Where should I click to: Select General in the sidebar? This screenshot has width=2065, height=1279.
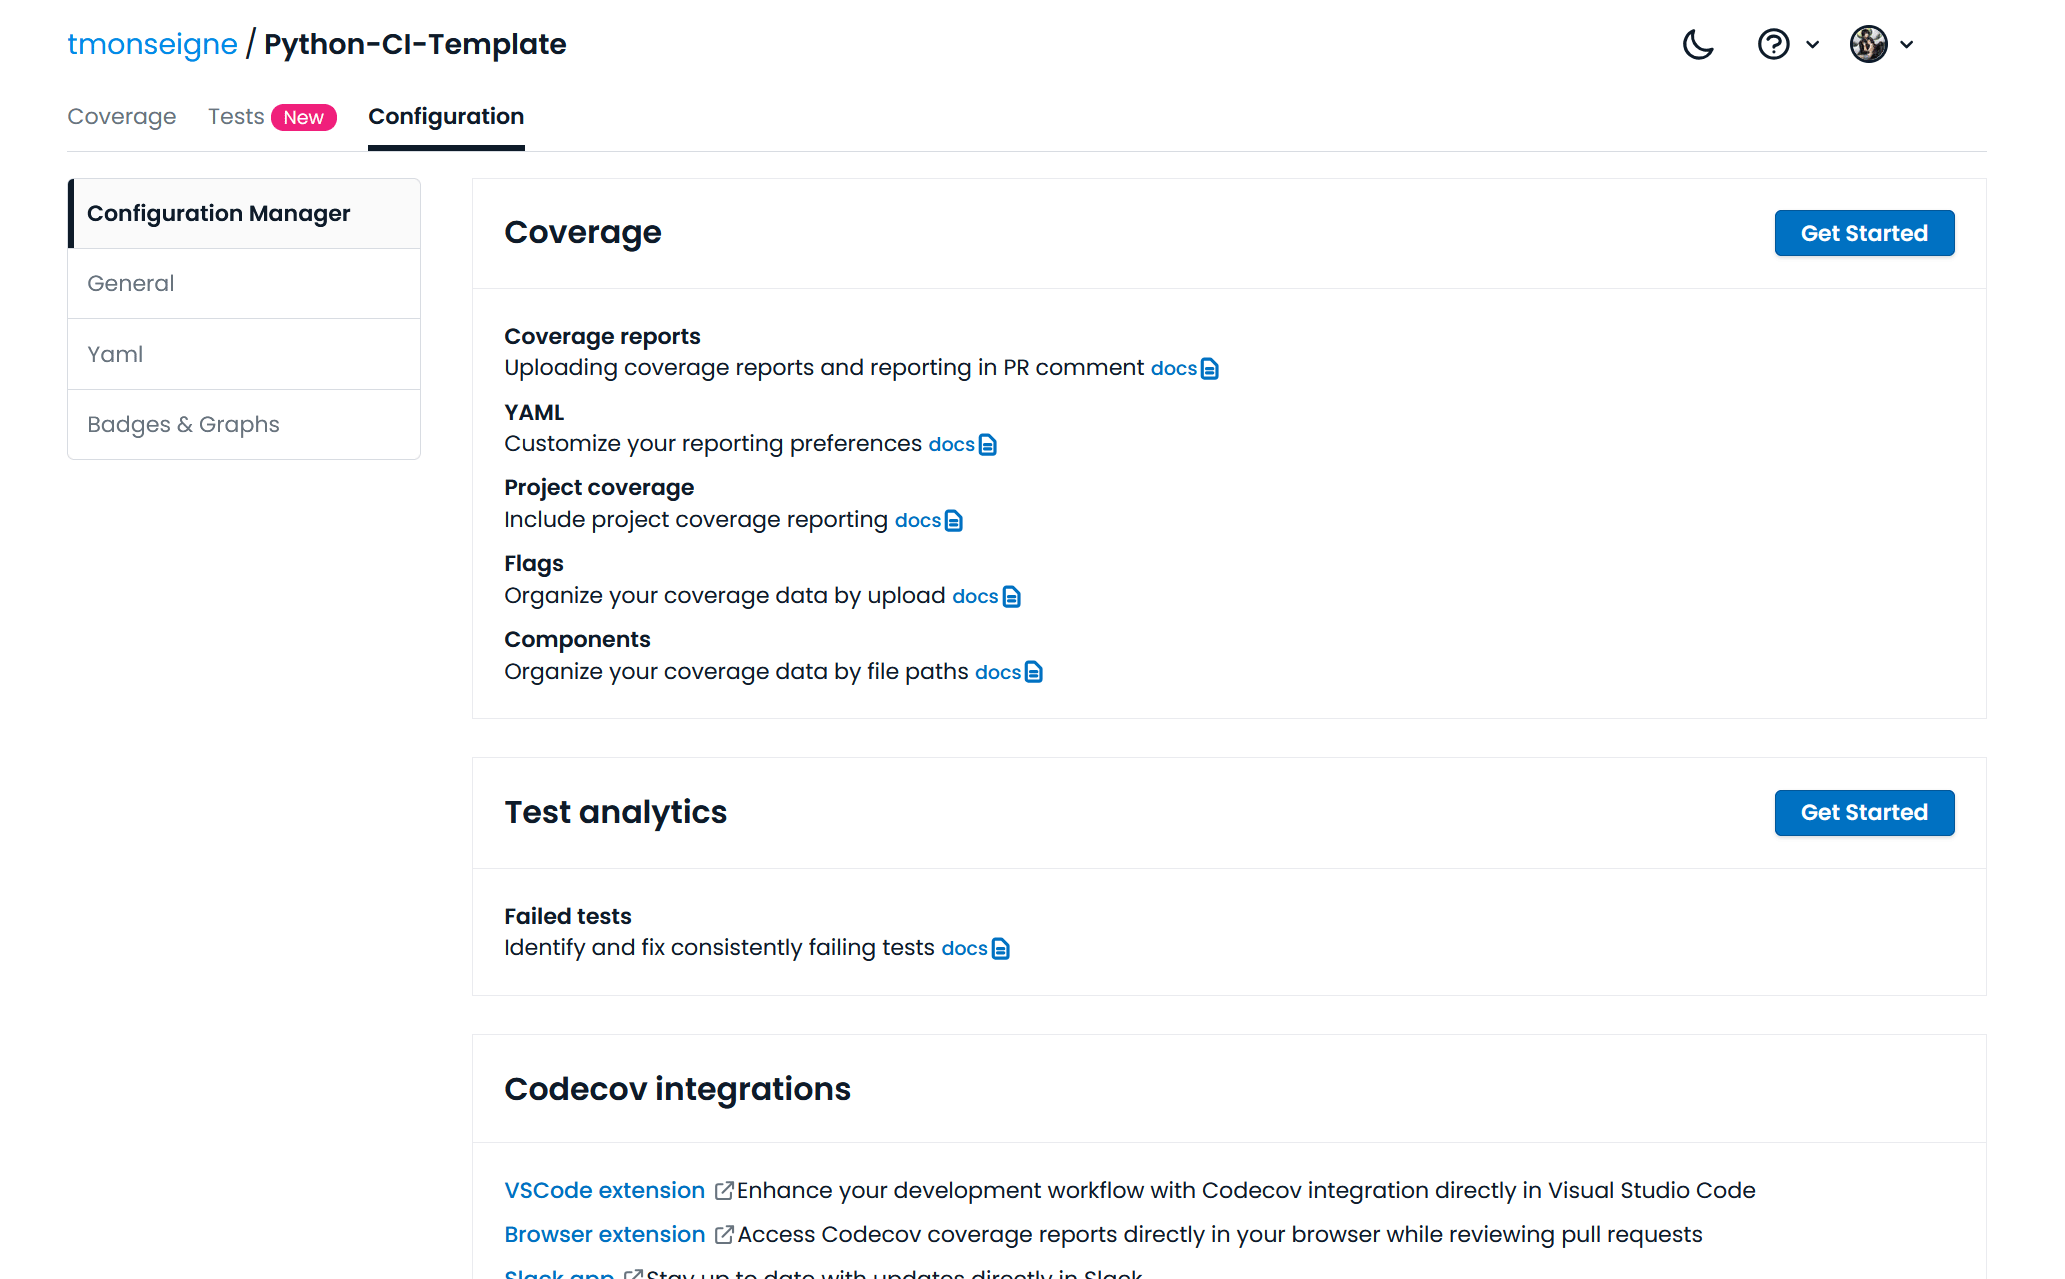[131, 284]
